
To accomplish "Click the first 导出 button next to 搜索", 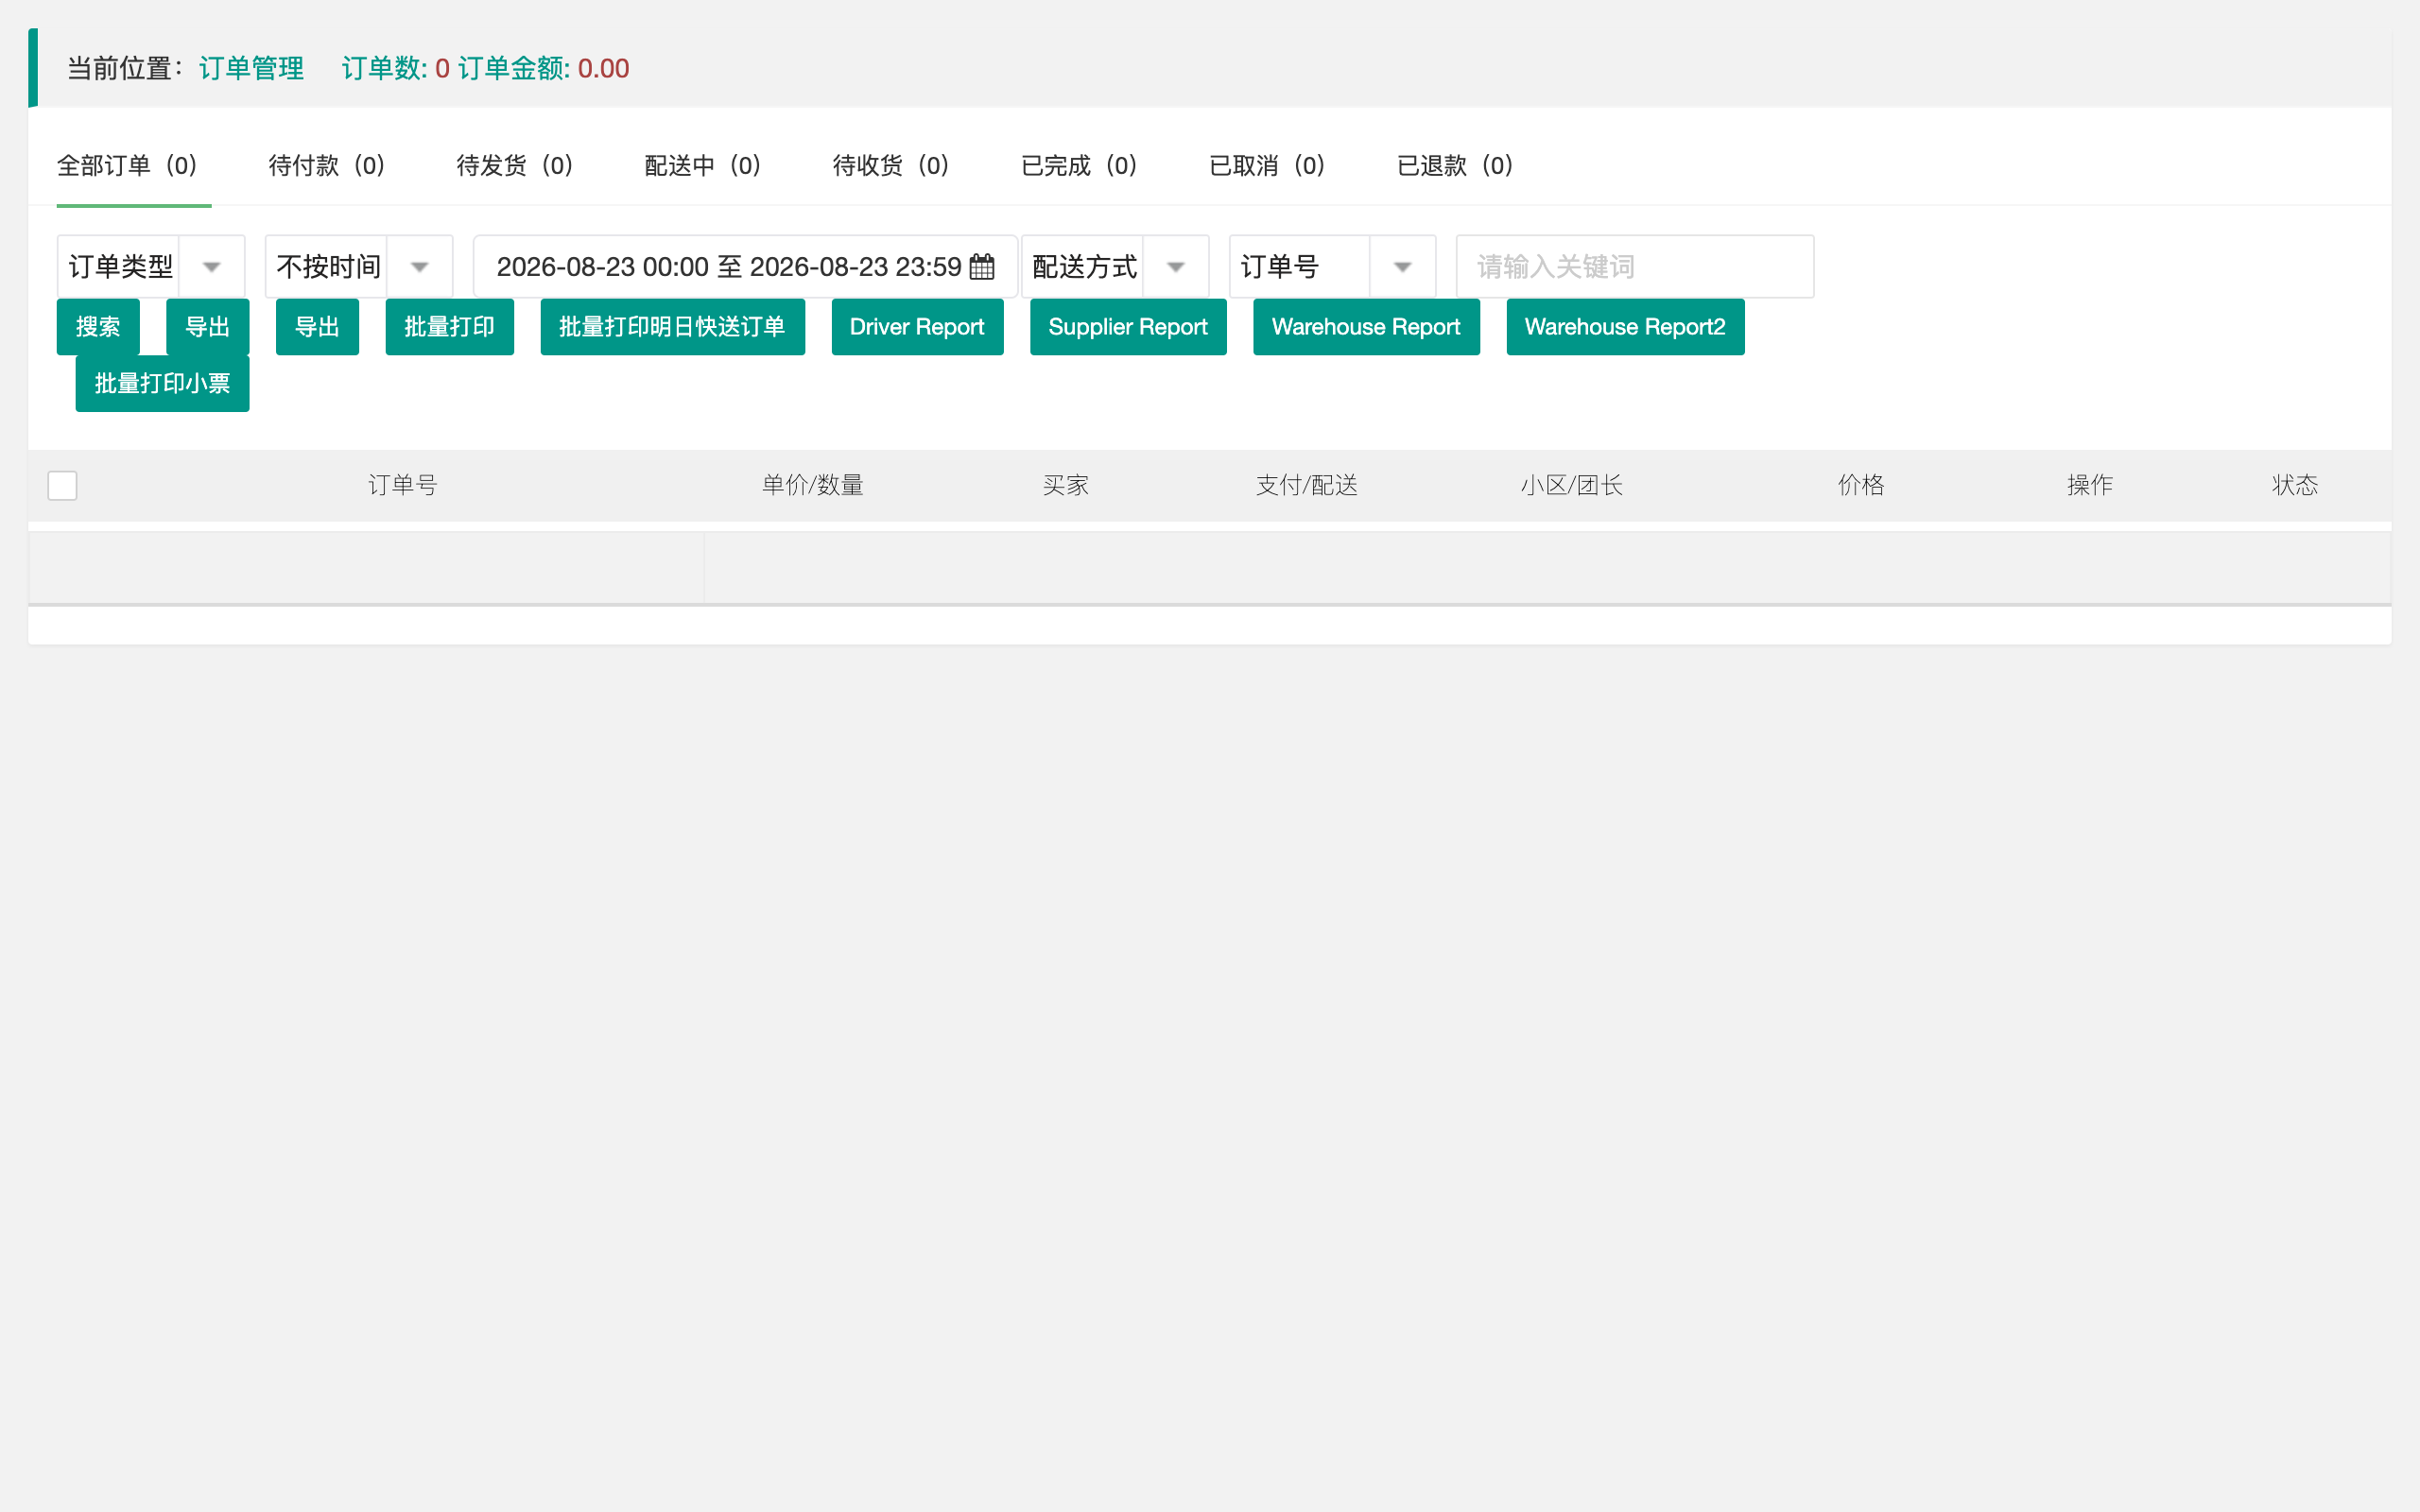I will coord(208,327).
